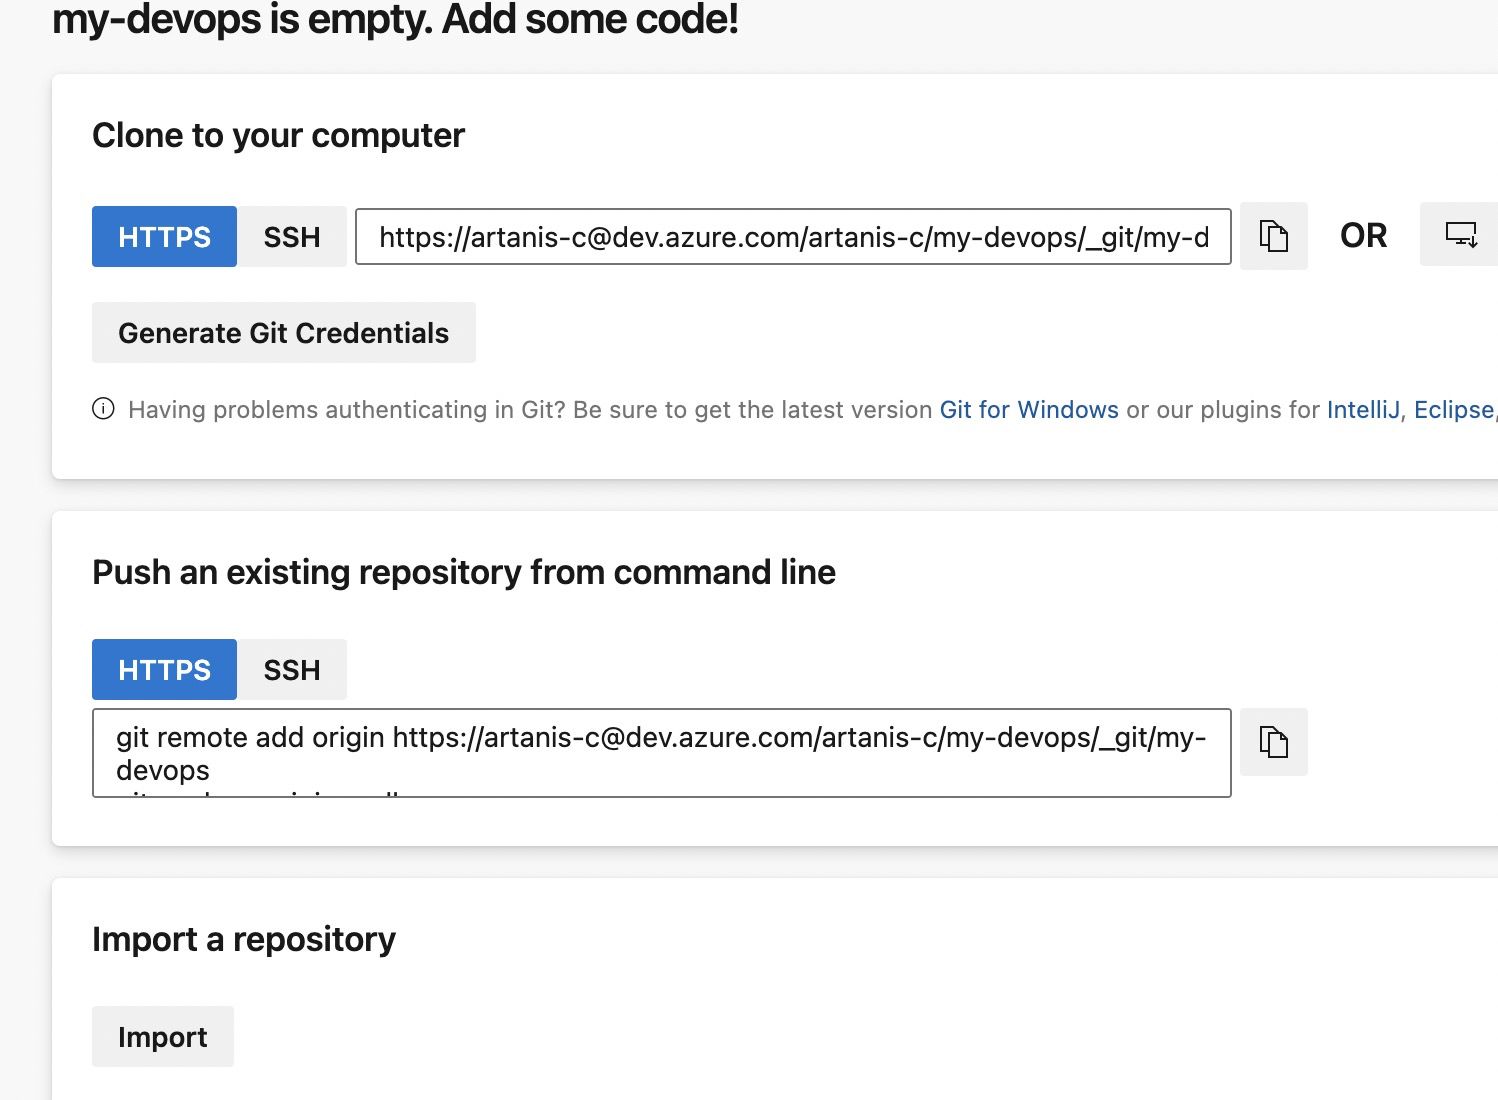Focus the clone URL text field
The height and width of the screenshot is (1100, 1498).
point(792,237)
